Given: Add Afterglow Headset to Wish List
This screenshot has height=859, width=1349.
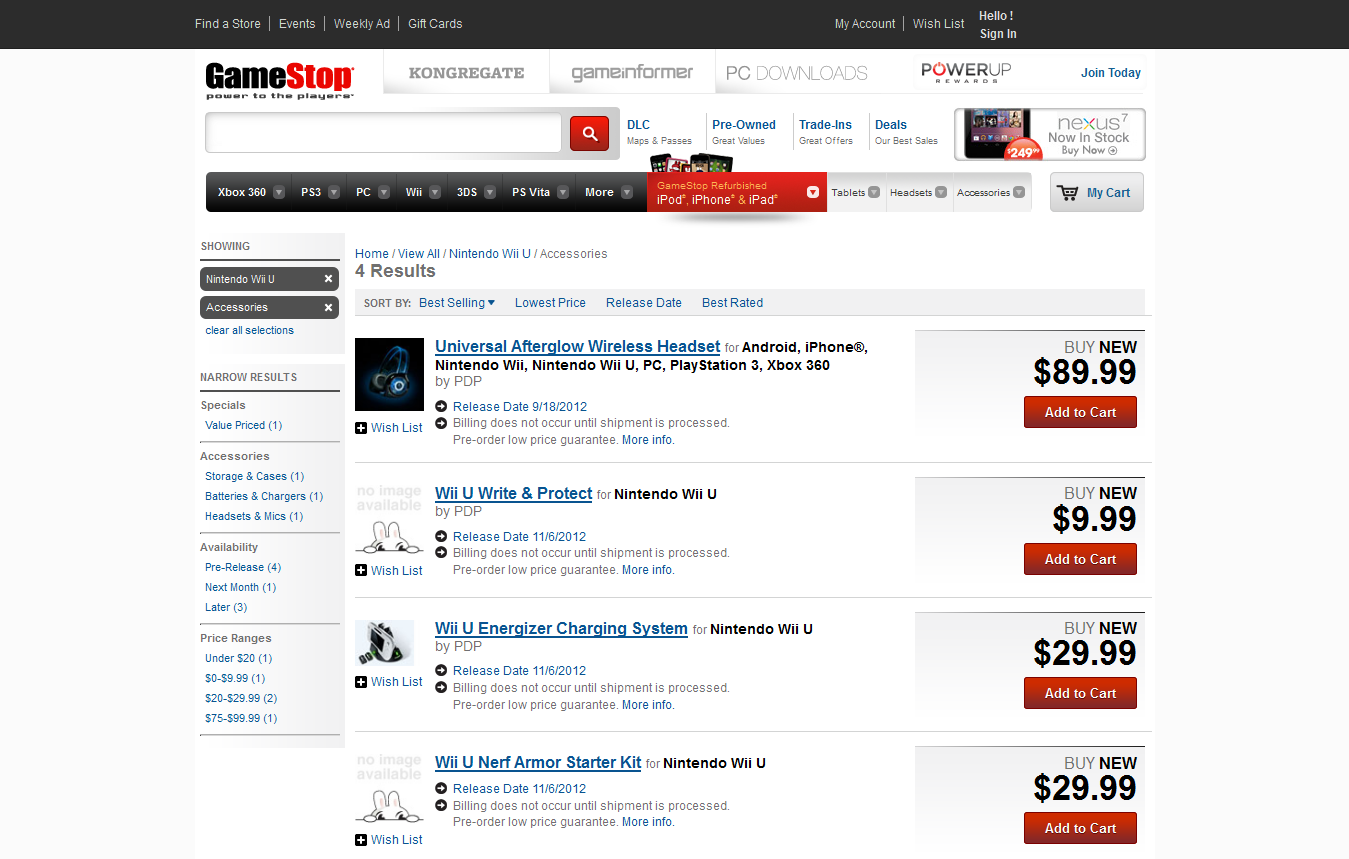Looking at the screenshot, I should tap(389, 428).
